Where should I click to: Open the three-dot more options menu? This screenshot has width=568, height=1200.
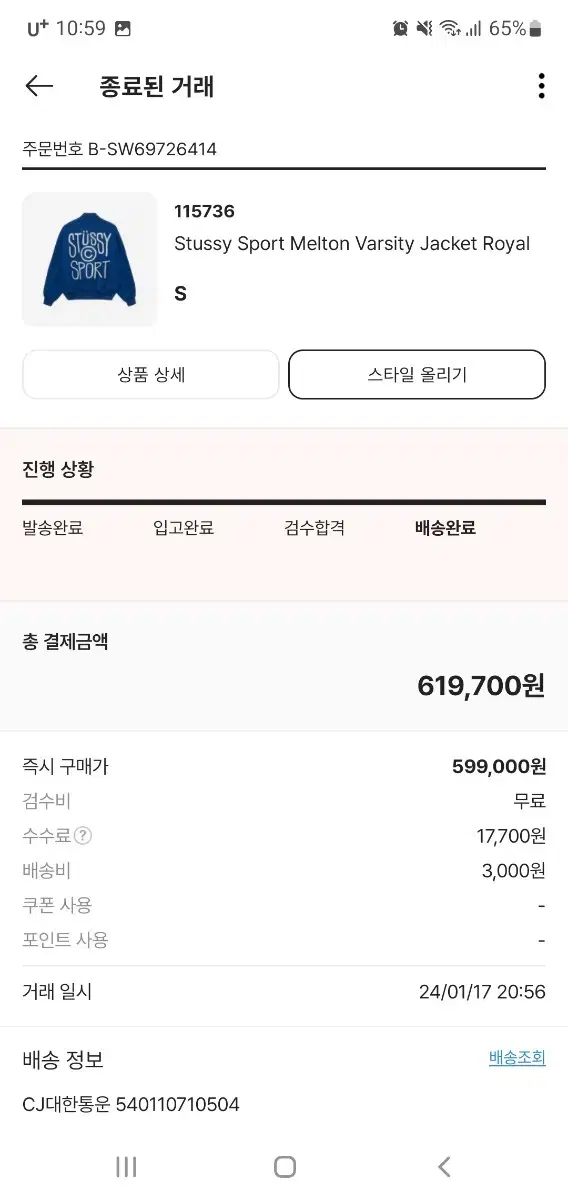pos(541,86)
